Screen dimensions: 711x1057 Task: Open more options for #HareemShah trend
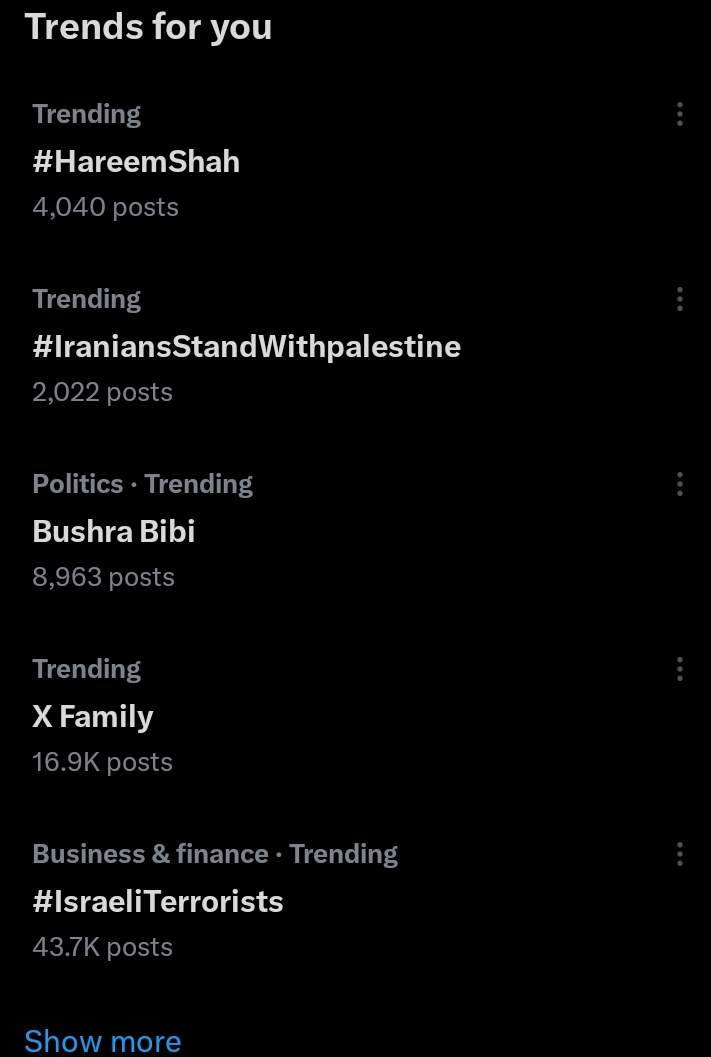679,114
